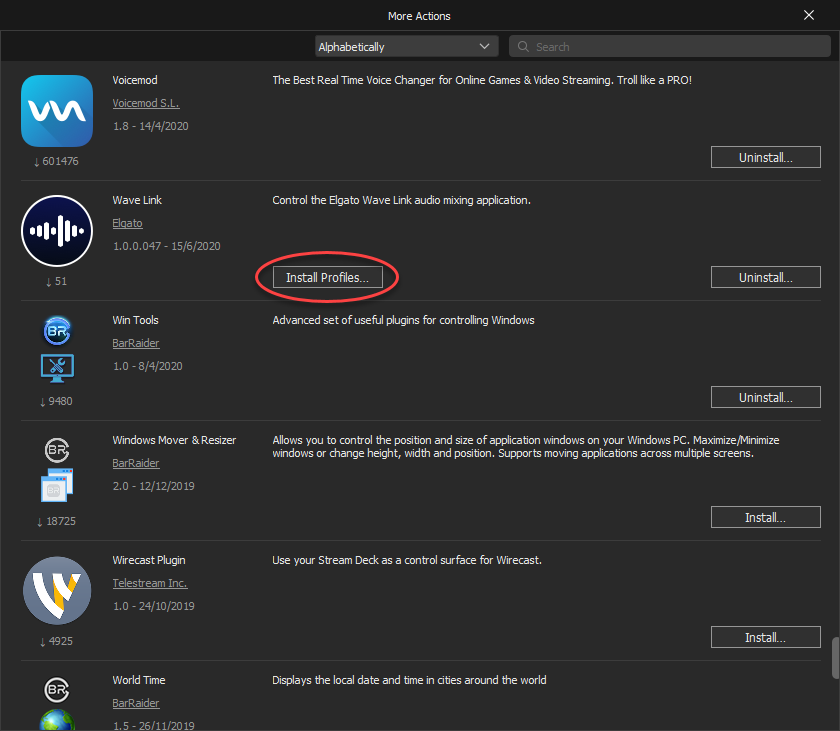Click the World Time BR logo icon

[x=57, y=690]
